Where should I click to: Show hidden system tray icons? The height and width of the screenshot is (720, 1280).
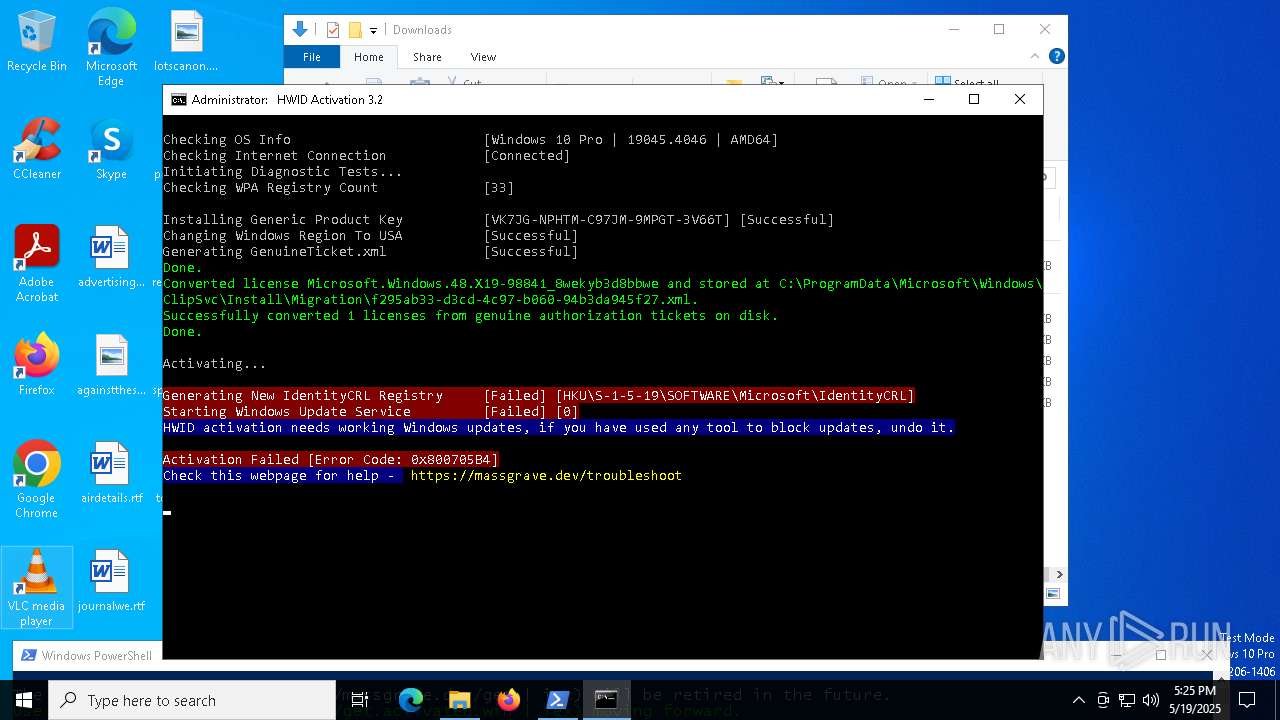click(1078, 700)
